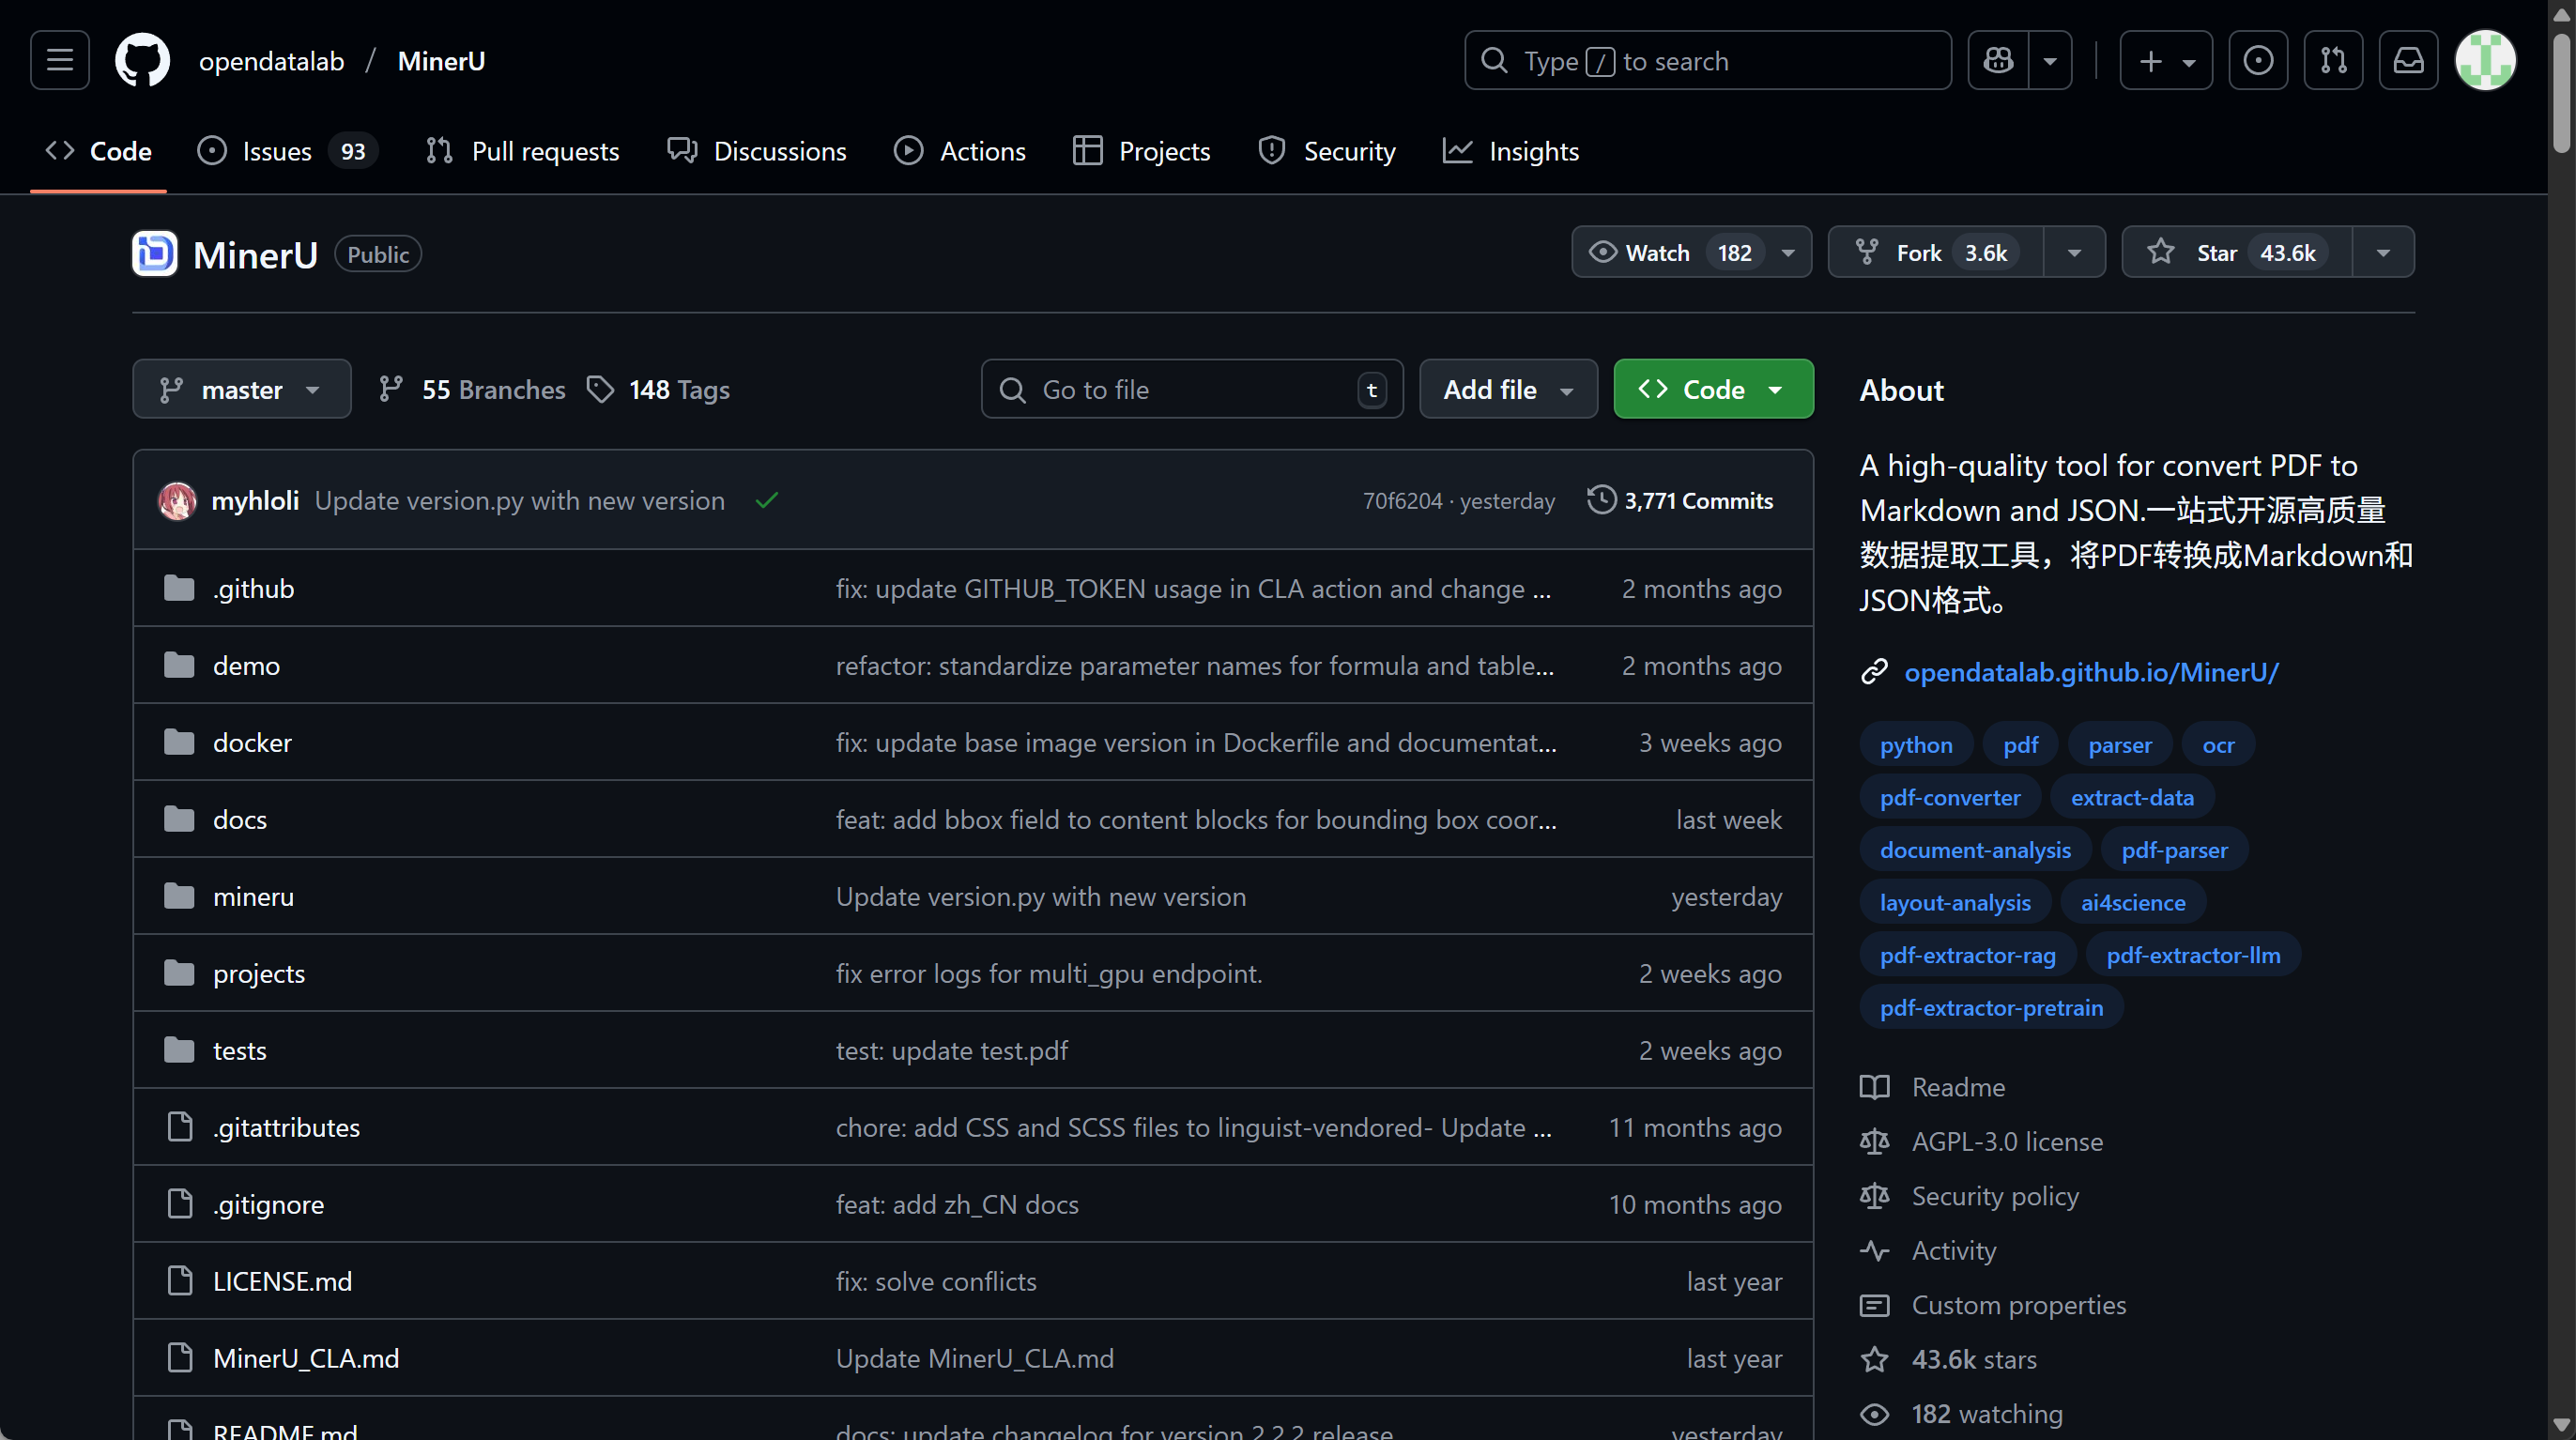This screenshot has height=1440, width=2576.
Task: Click the .github folder icon
Action: point(179,588)
